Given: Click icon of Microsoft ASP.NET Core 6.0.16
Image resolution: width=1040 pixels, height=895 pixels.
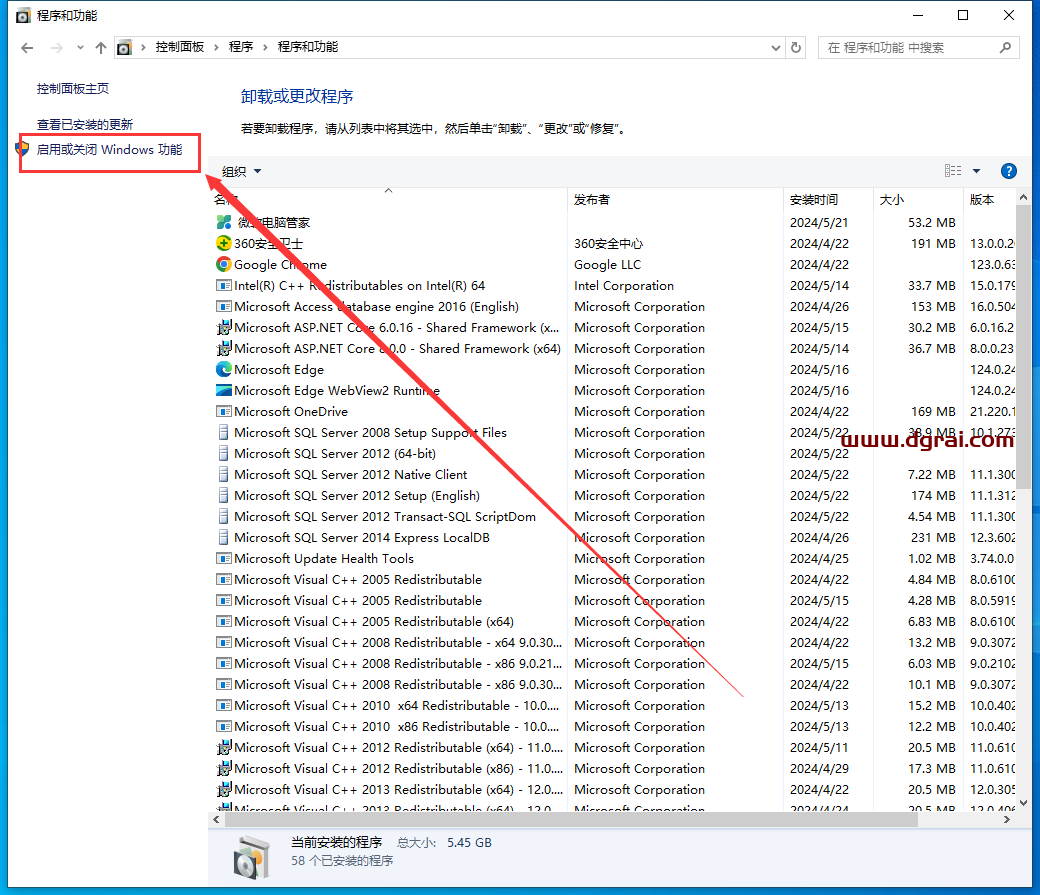Looking at the screenshot, I should point(224,328).
